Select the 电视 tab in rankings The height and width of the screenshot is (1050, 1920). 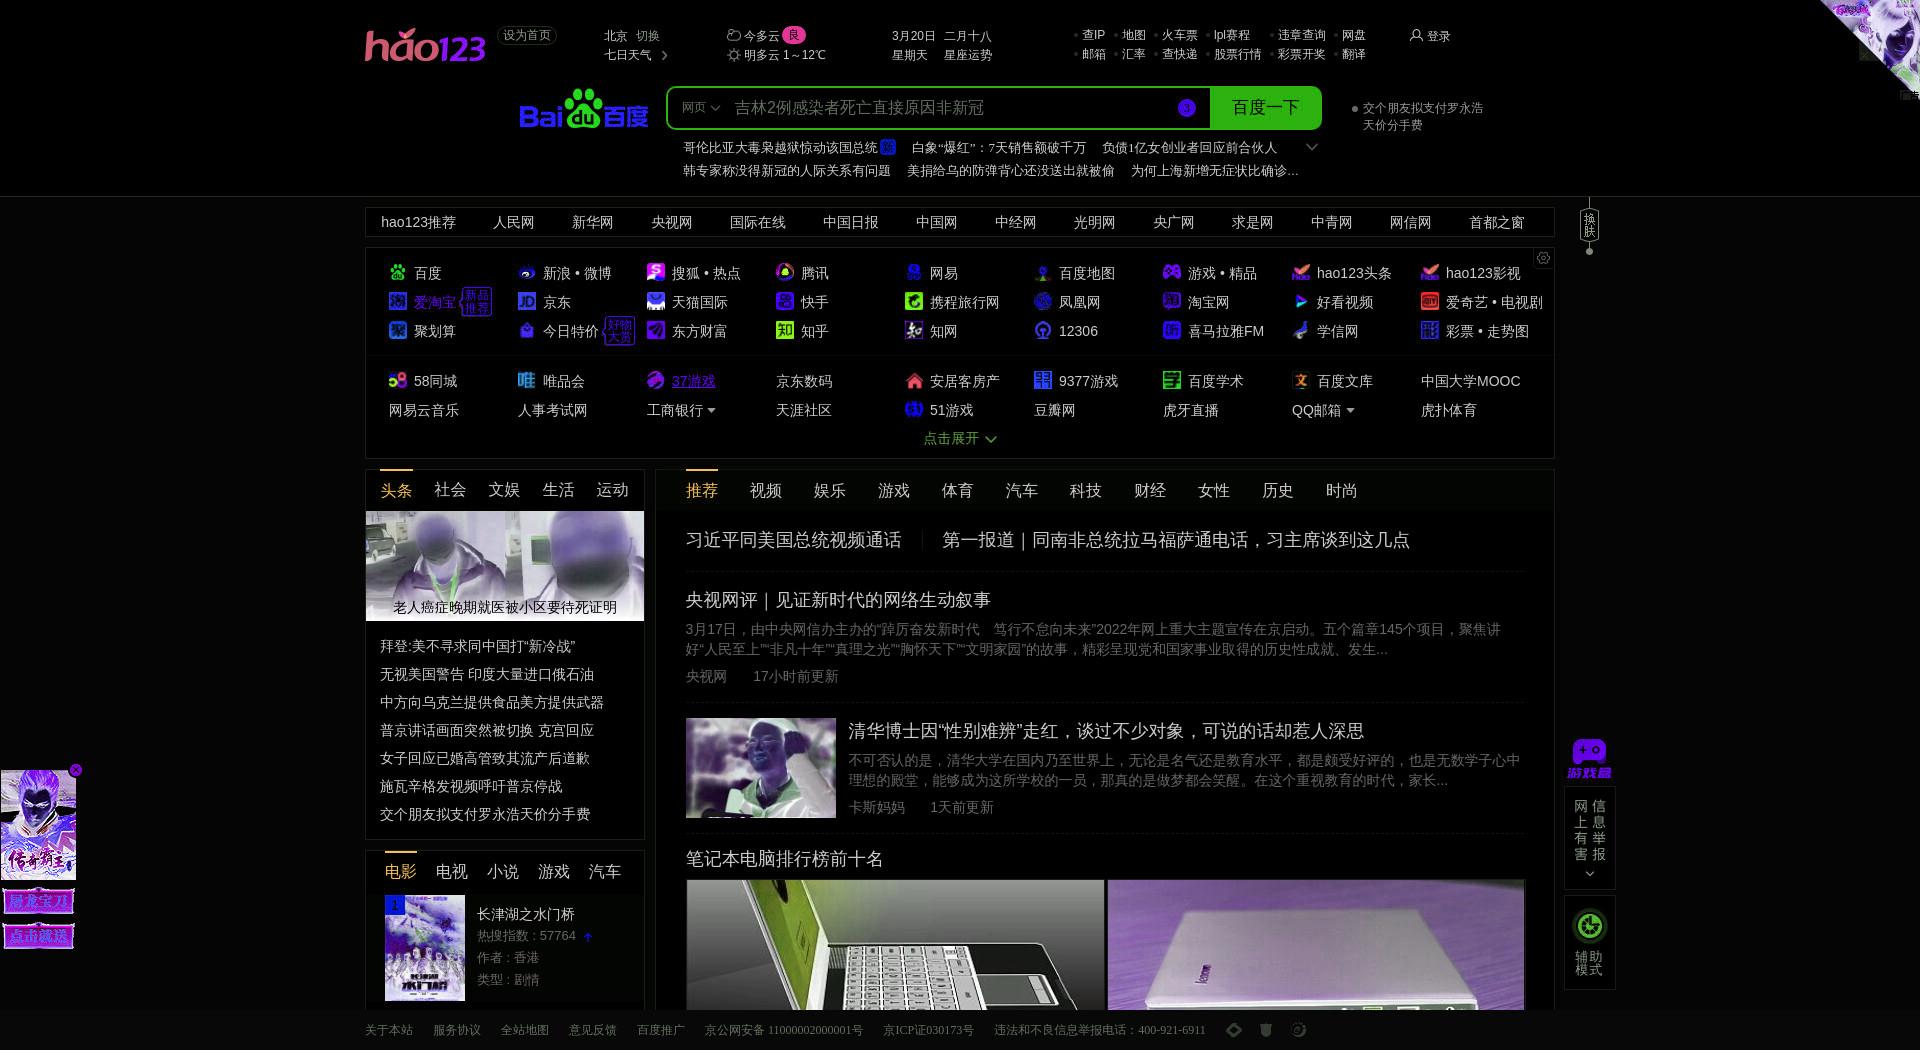451,871
